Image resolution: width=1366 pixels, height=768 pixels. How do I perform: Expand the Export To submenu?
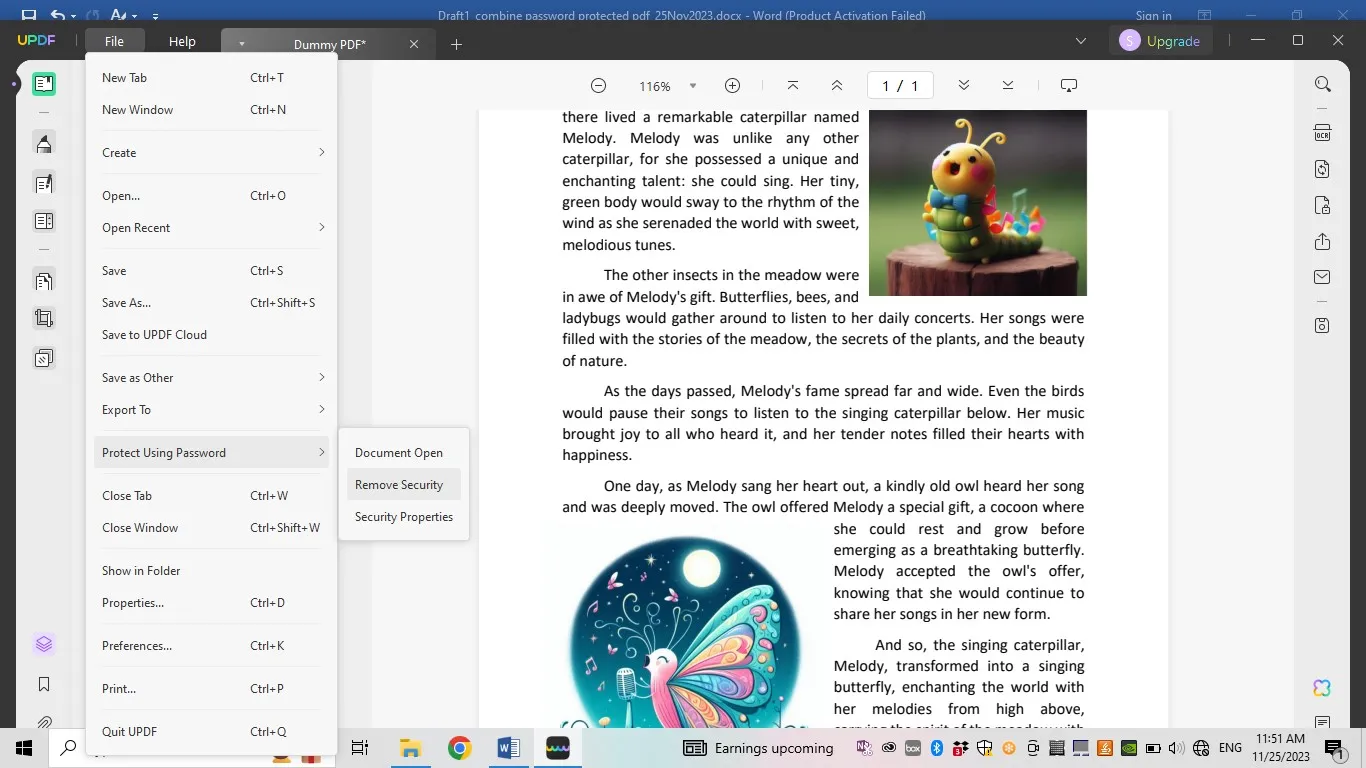pyautogui.click(x=211, y=409)
